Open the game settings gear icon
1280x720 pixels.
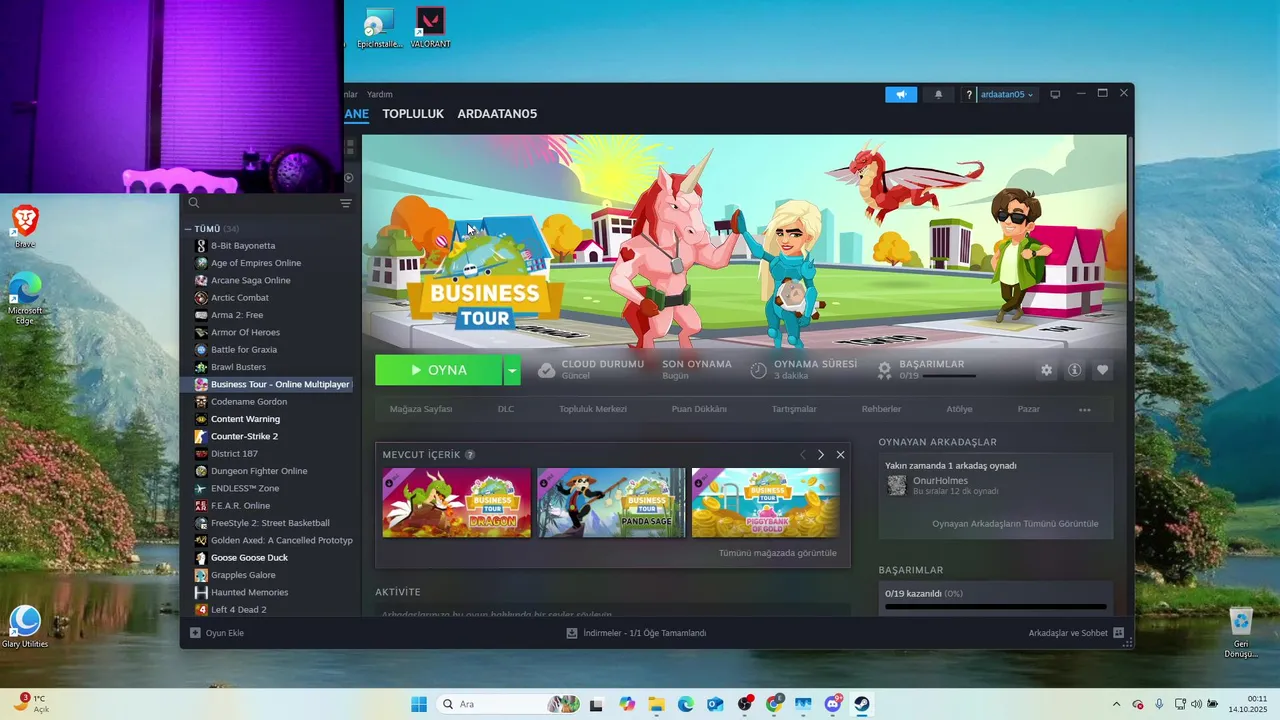coord(1046,370)
